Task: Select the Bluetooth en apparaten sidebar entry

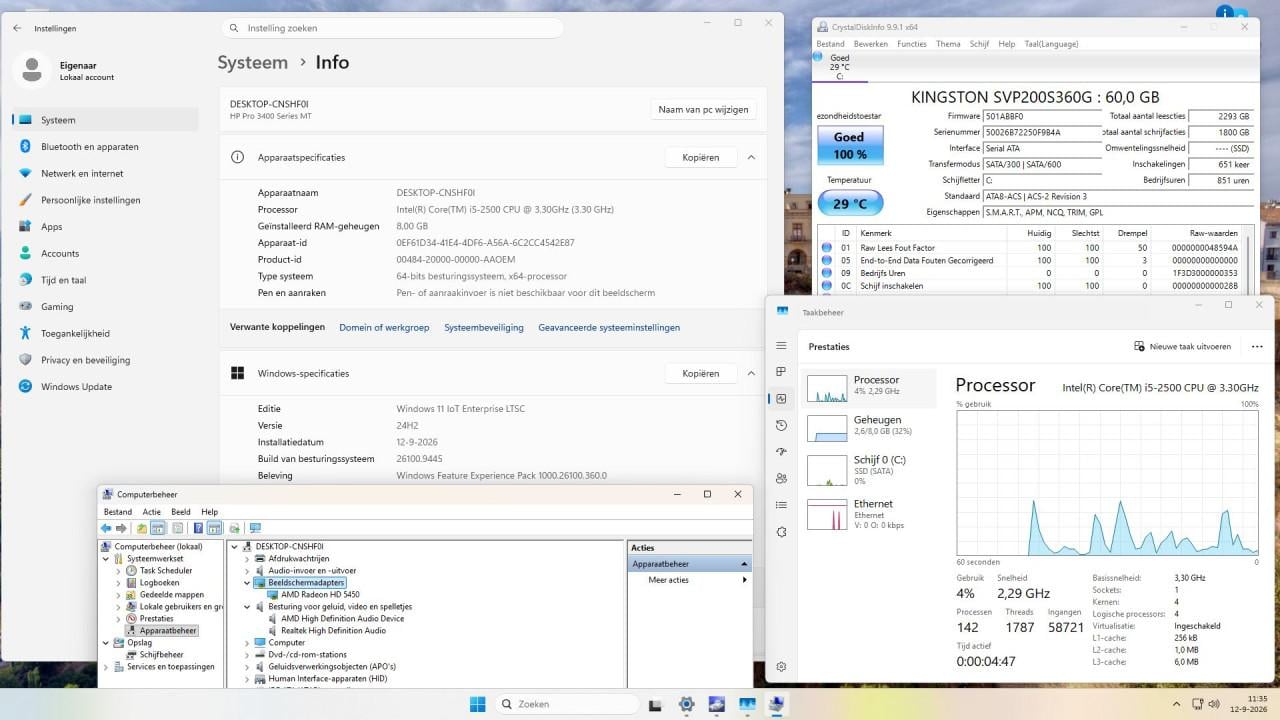Action: 105,146
